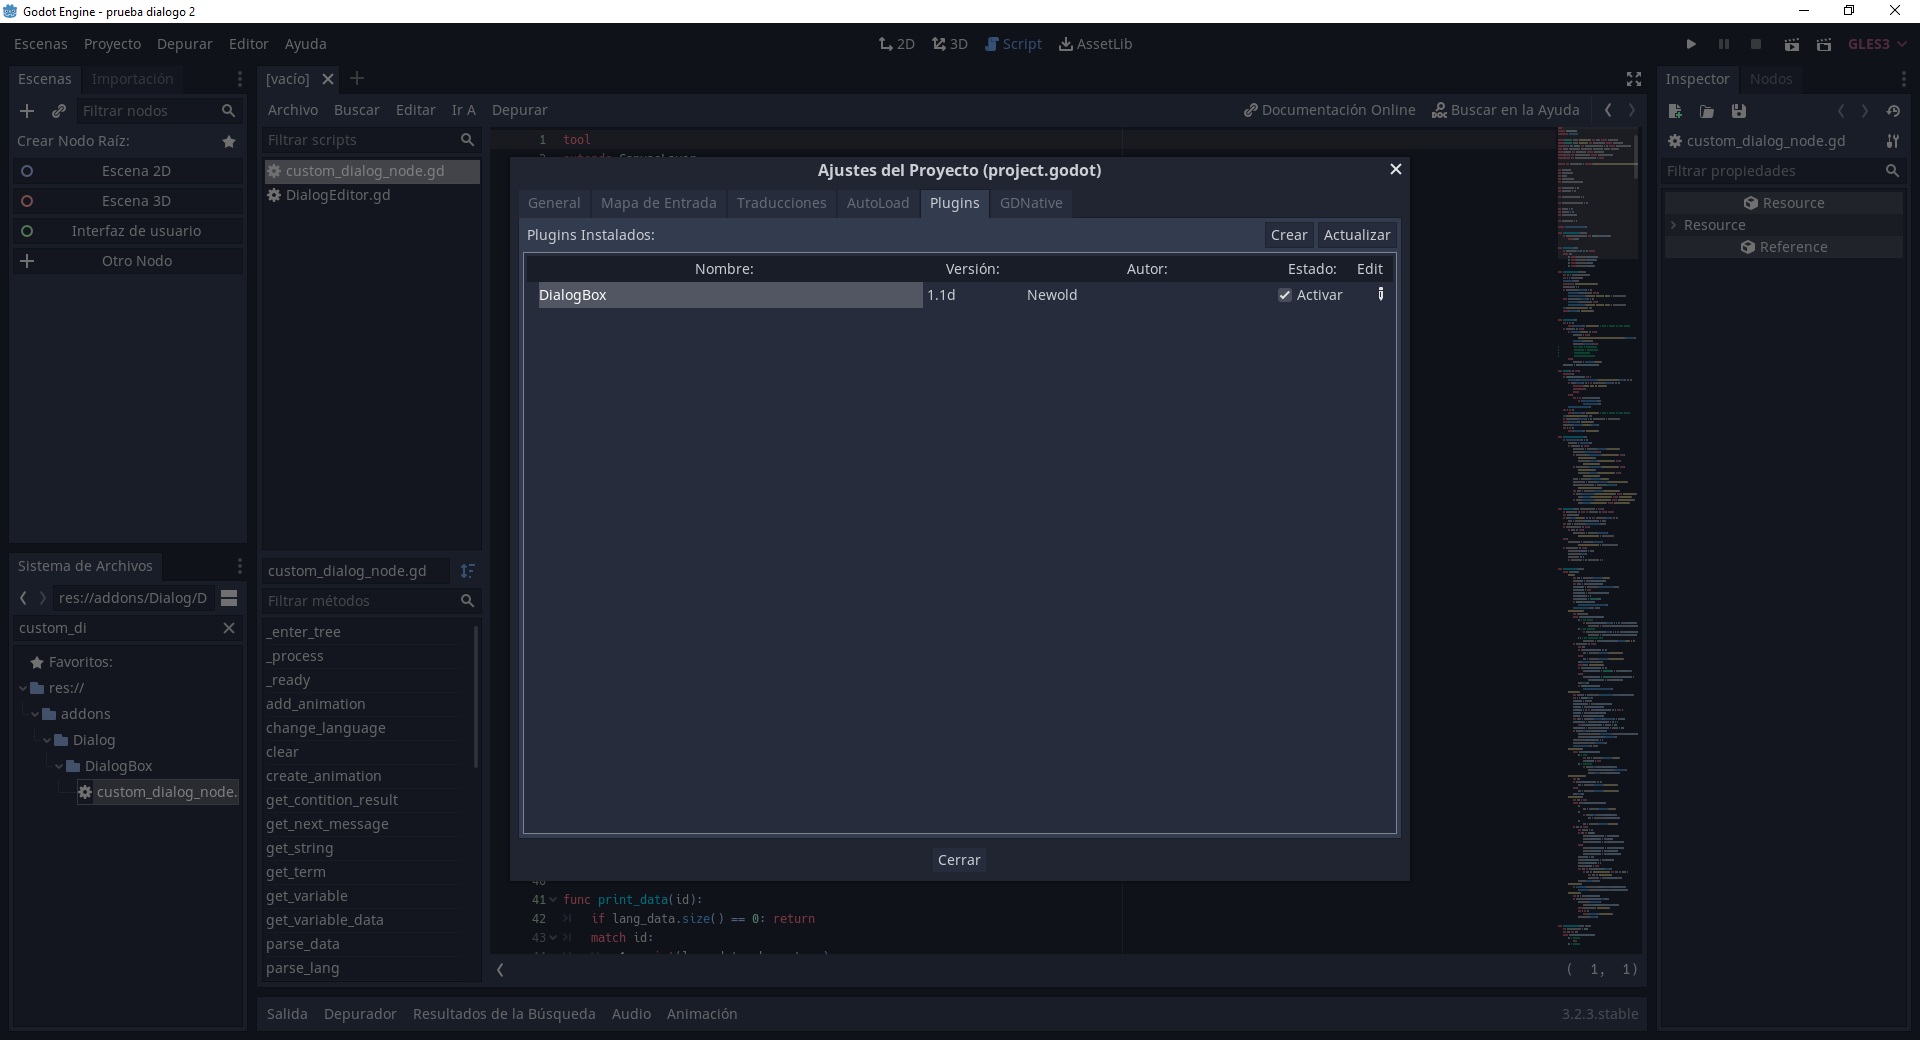Toggle the file system split view icon
The height and width of the screenshot is (1040, 1920).
tap(229, 598)
